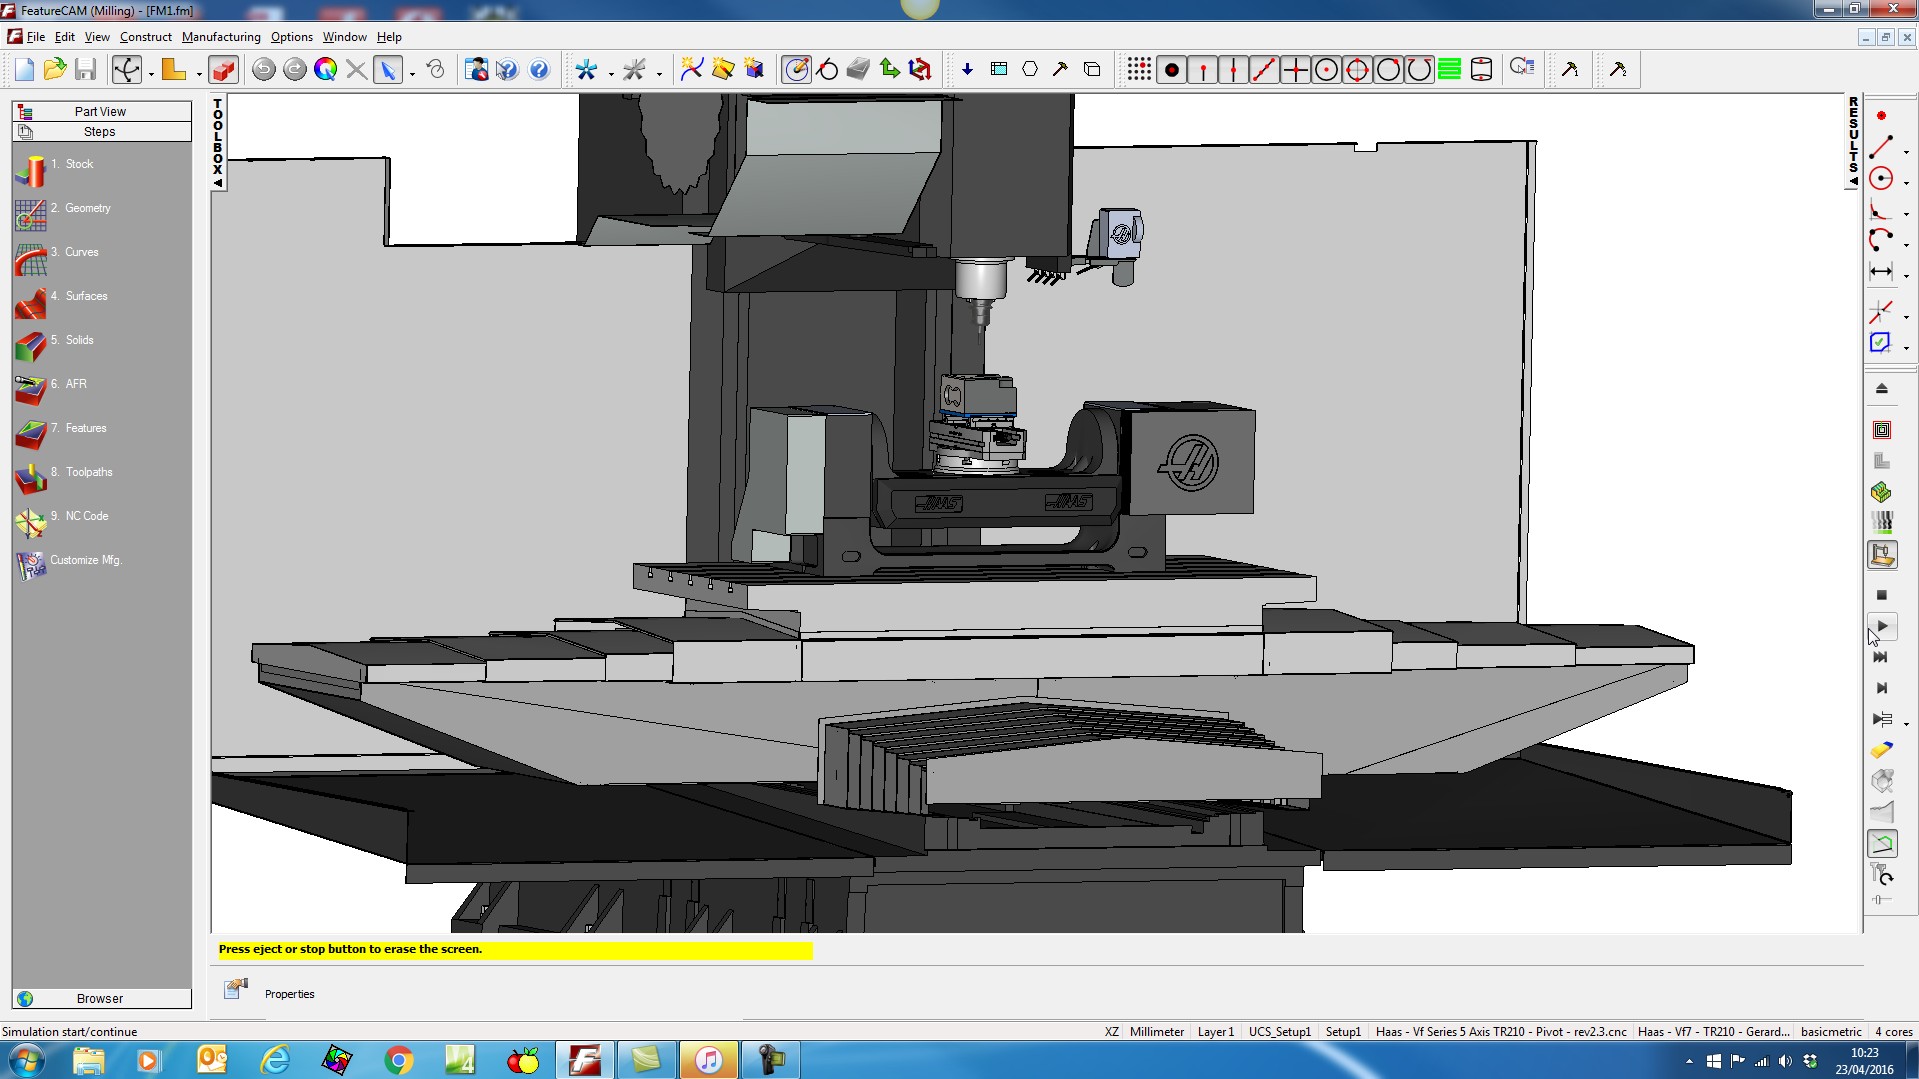Click the Part View button

[101, 111]
